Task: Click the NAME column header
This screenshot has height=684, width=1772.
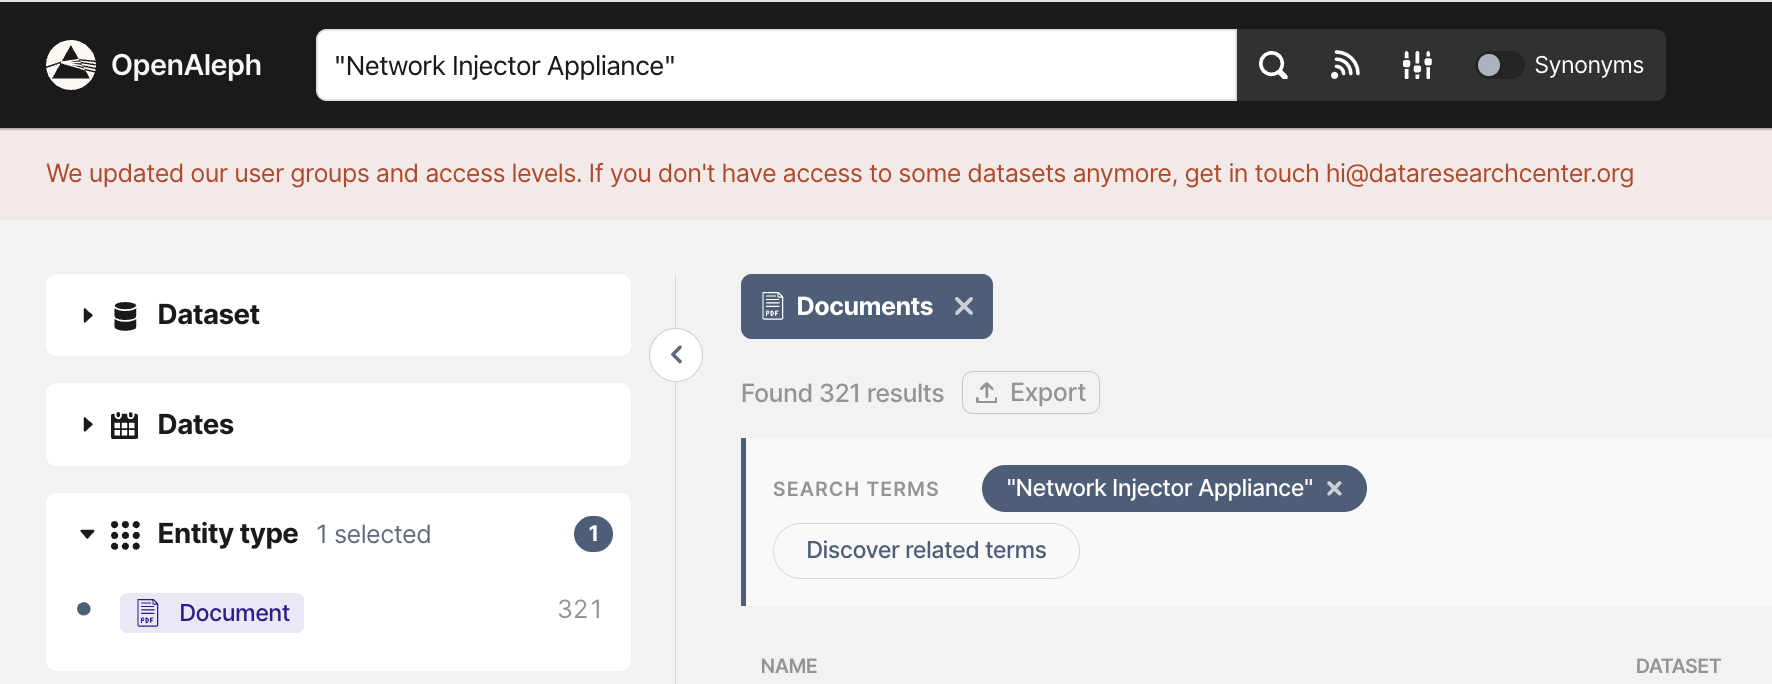Action: pos(789,666)
